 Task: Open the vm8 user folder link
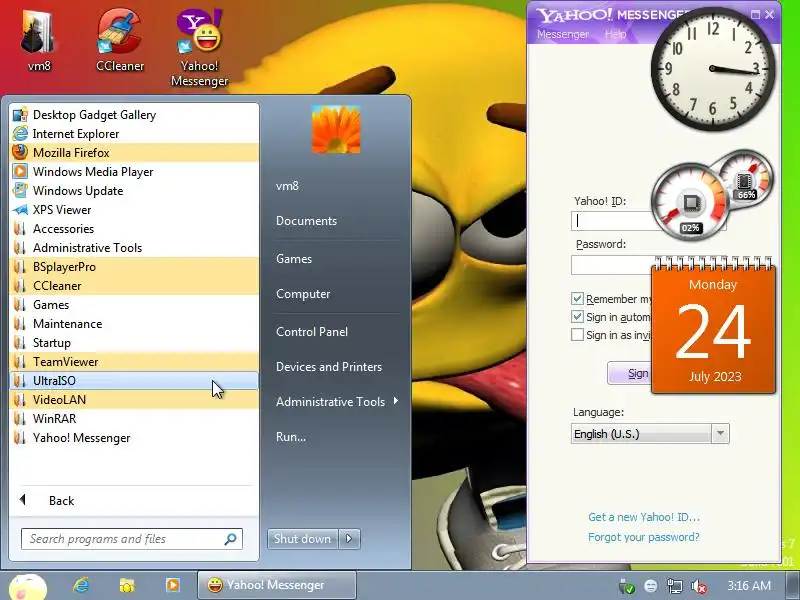point(287,186)
